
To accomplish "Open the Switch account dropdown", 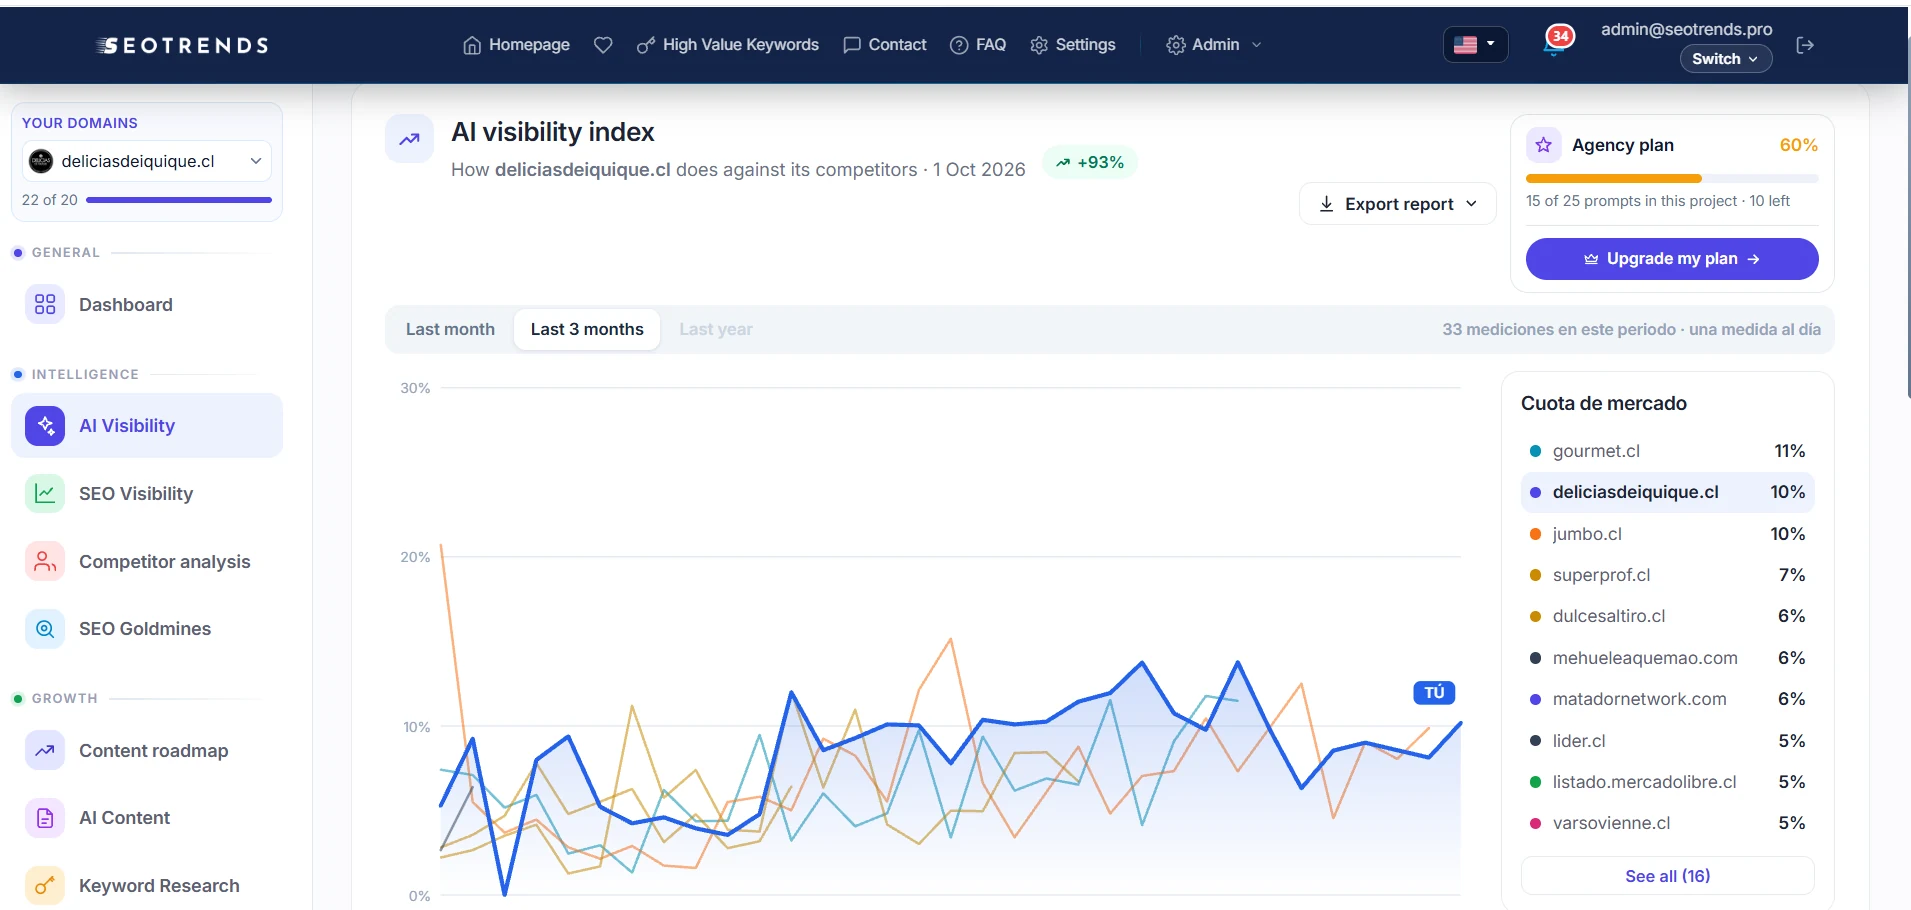I will click(1726, 59).
